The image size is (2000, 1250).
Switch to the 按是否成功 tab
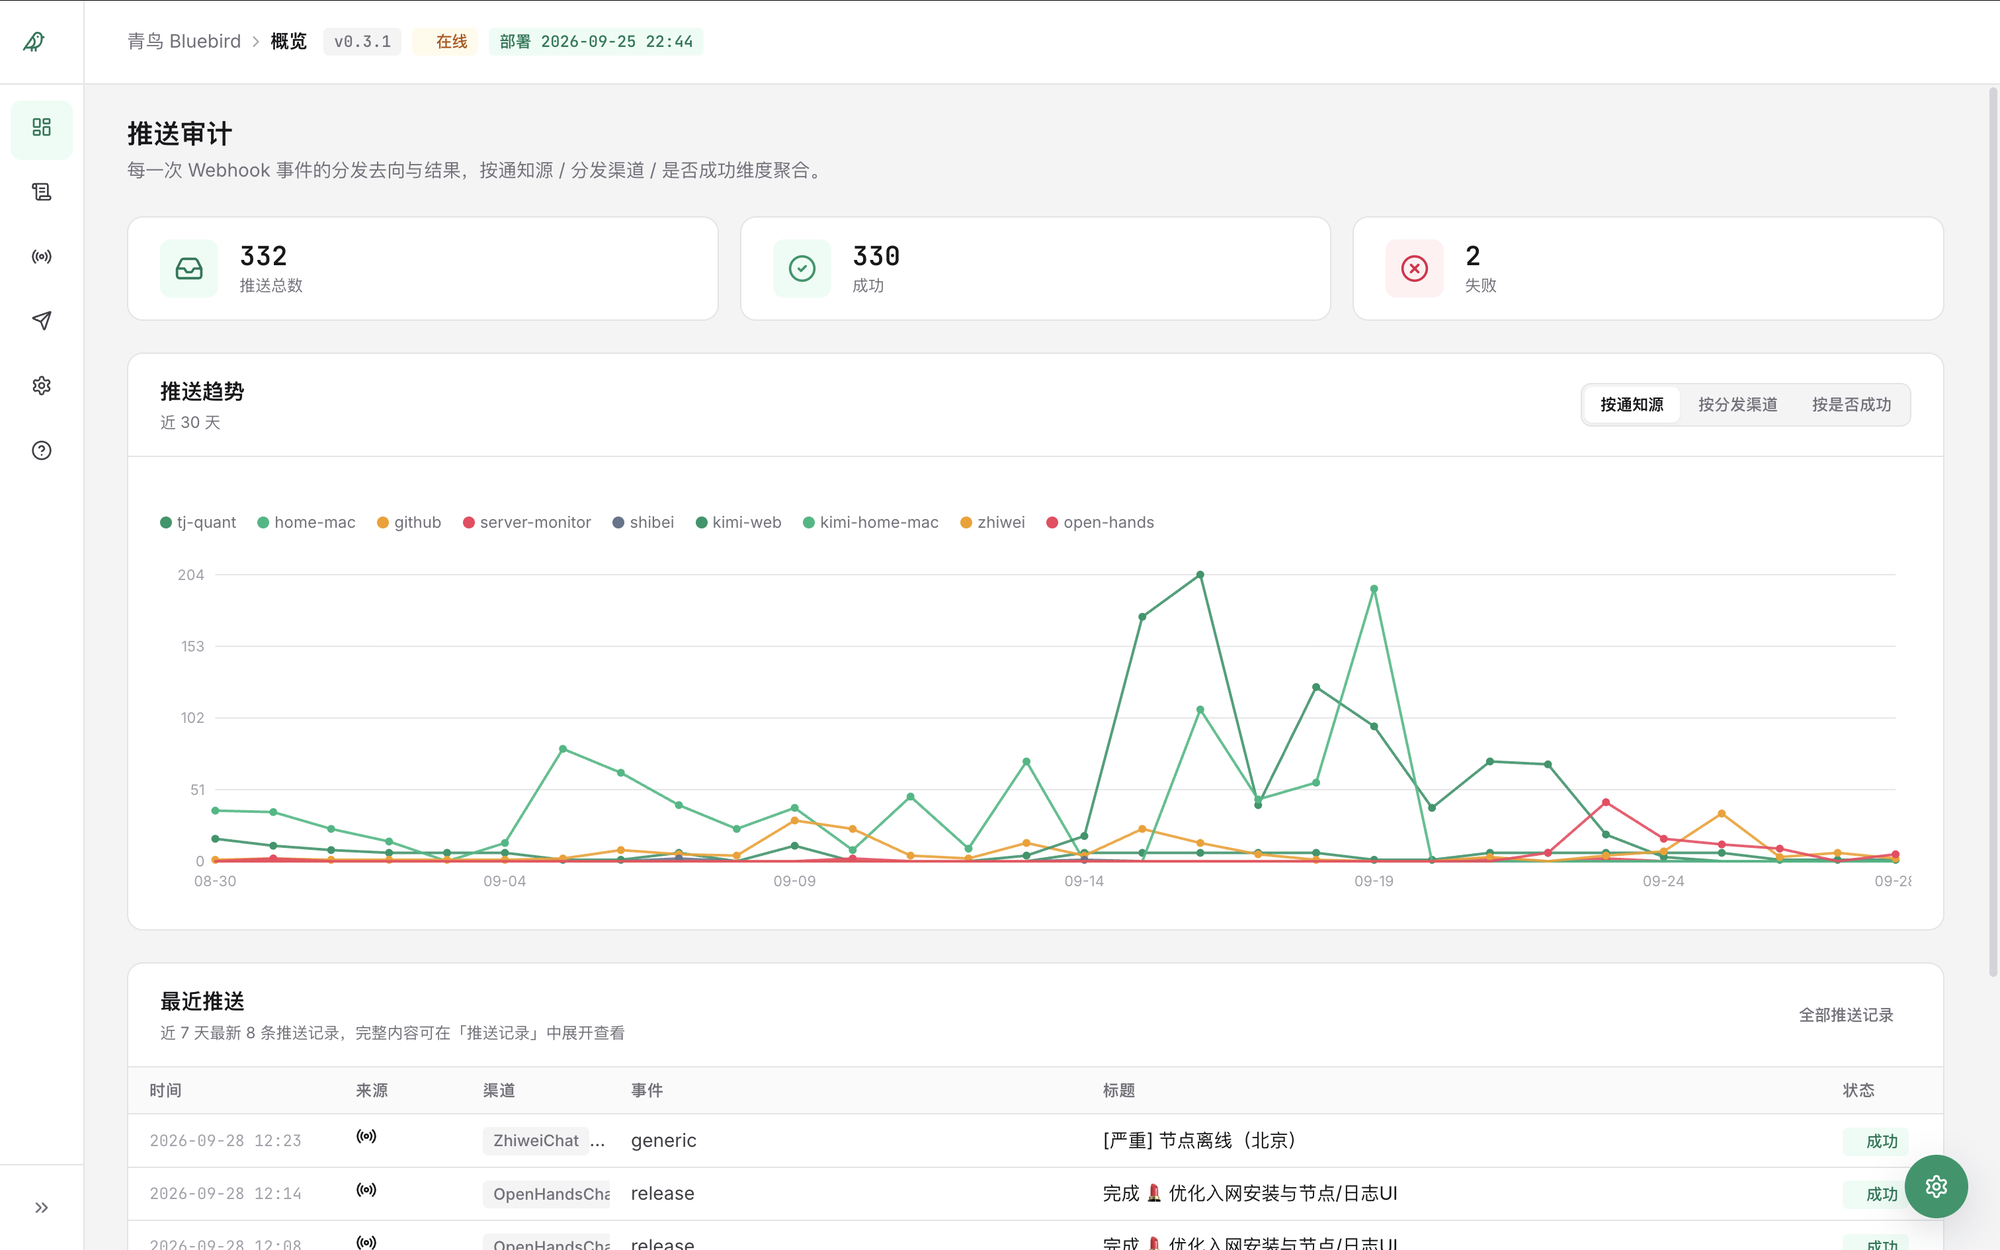(1852, 405)
